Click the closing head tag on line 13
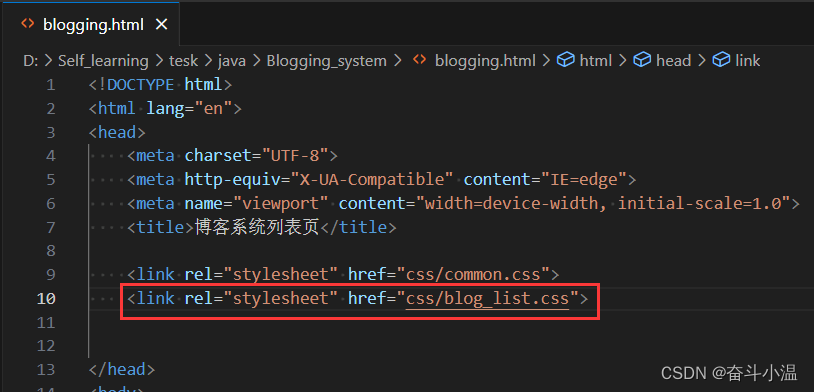814x392 pixels. click(x=122, y=369)
